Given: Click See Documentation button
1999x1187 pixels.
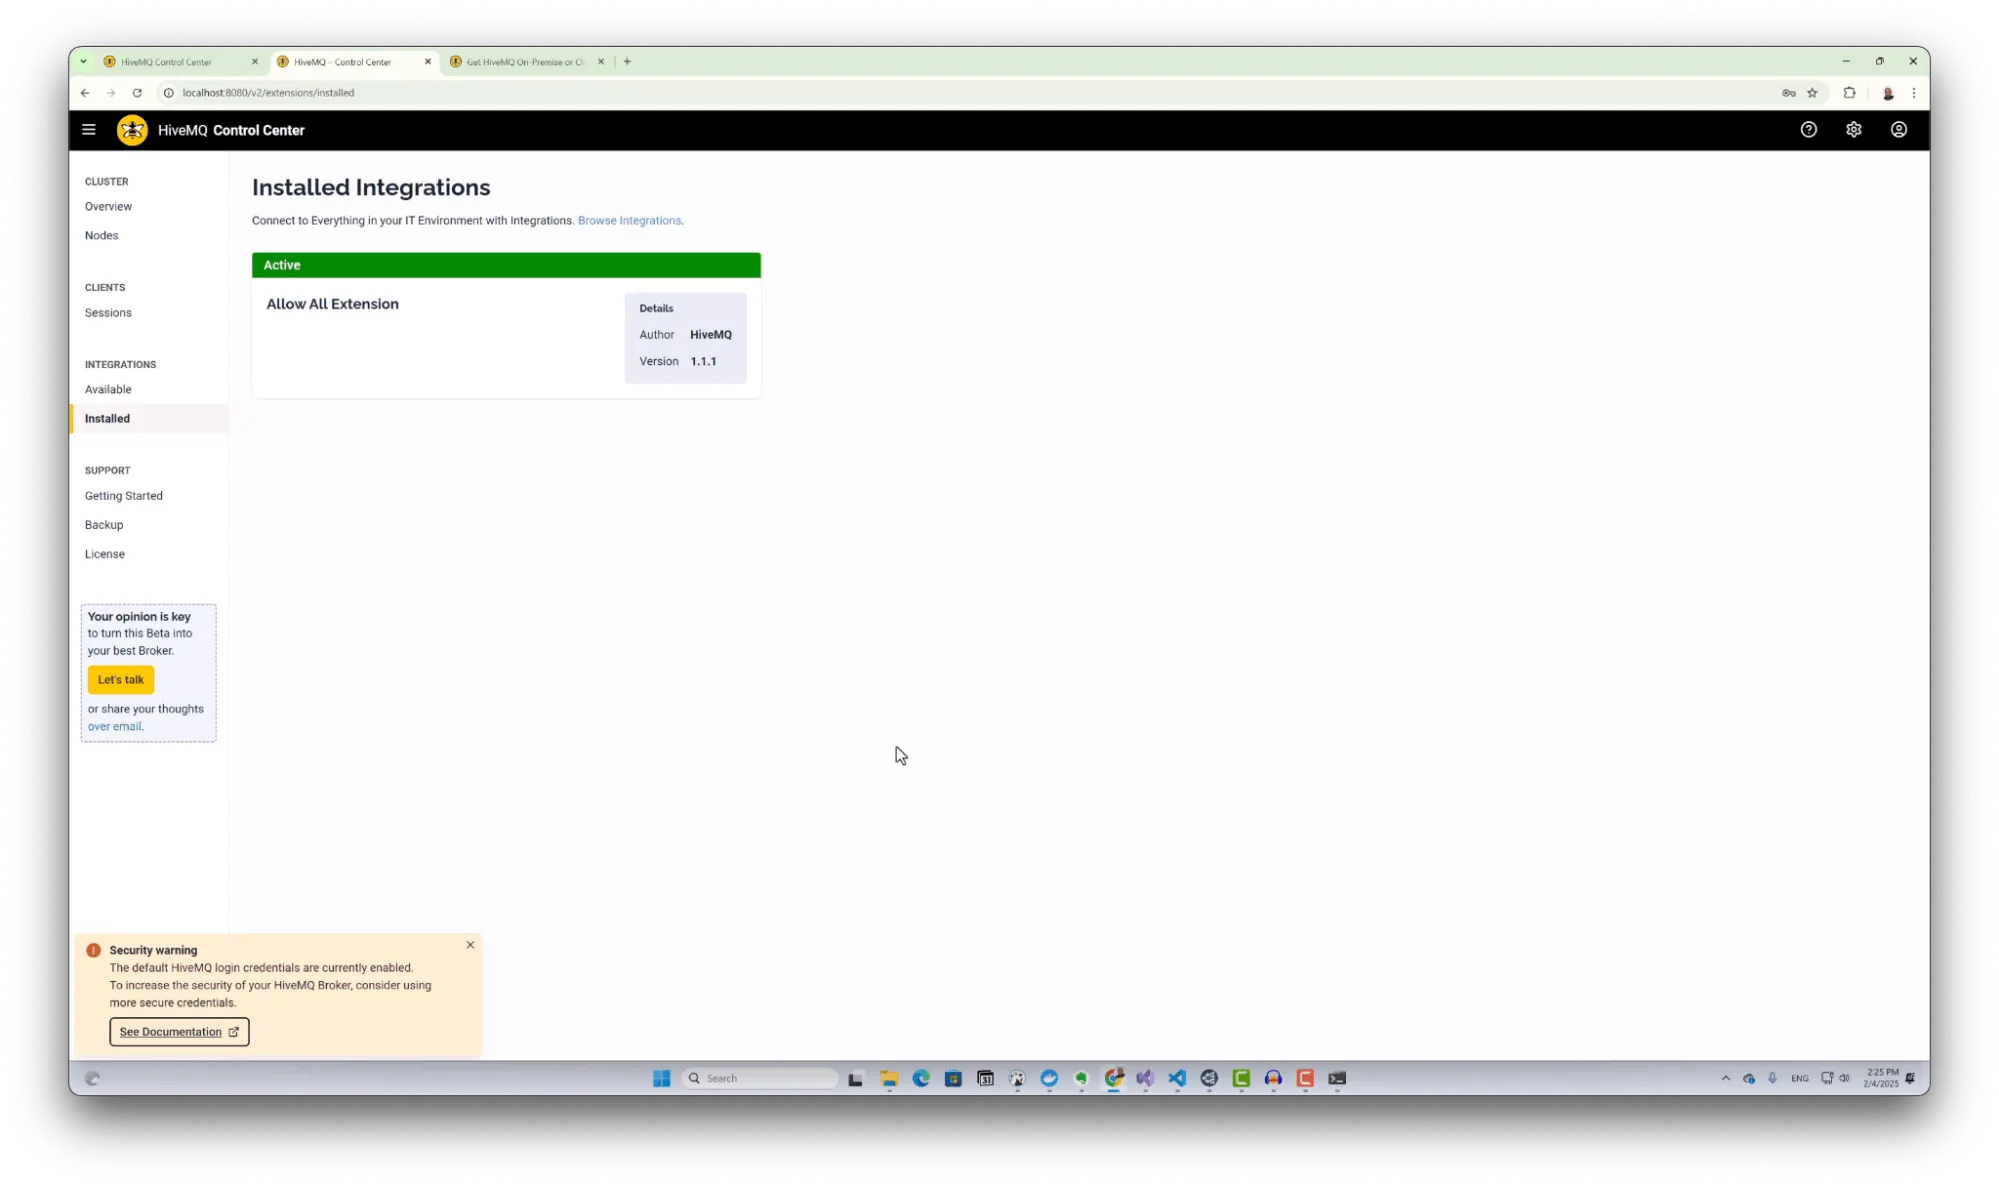Looking at the screenshot, I should (179, 1032).
